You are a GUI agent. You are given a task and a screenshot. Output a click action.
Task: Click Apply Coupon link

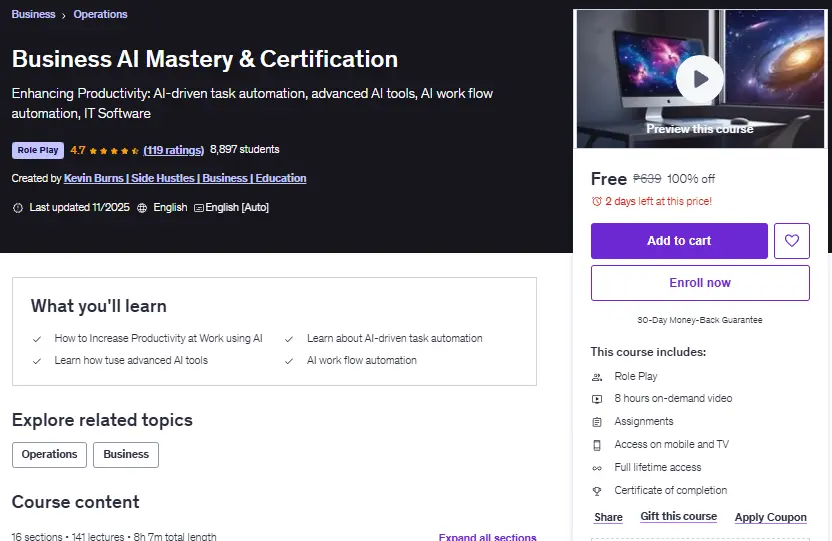(x=770, y=517)
